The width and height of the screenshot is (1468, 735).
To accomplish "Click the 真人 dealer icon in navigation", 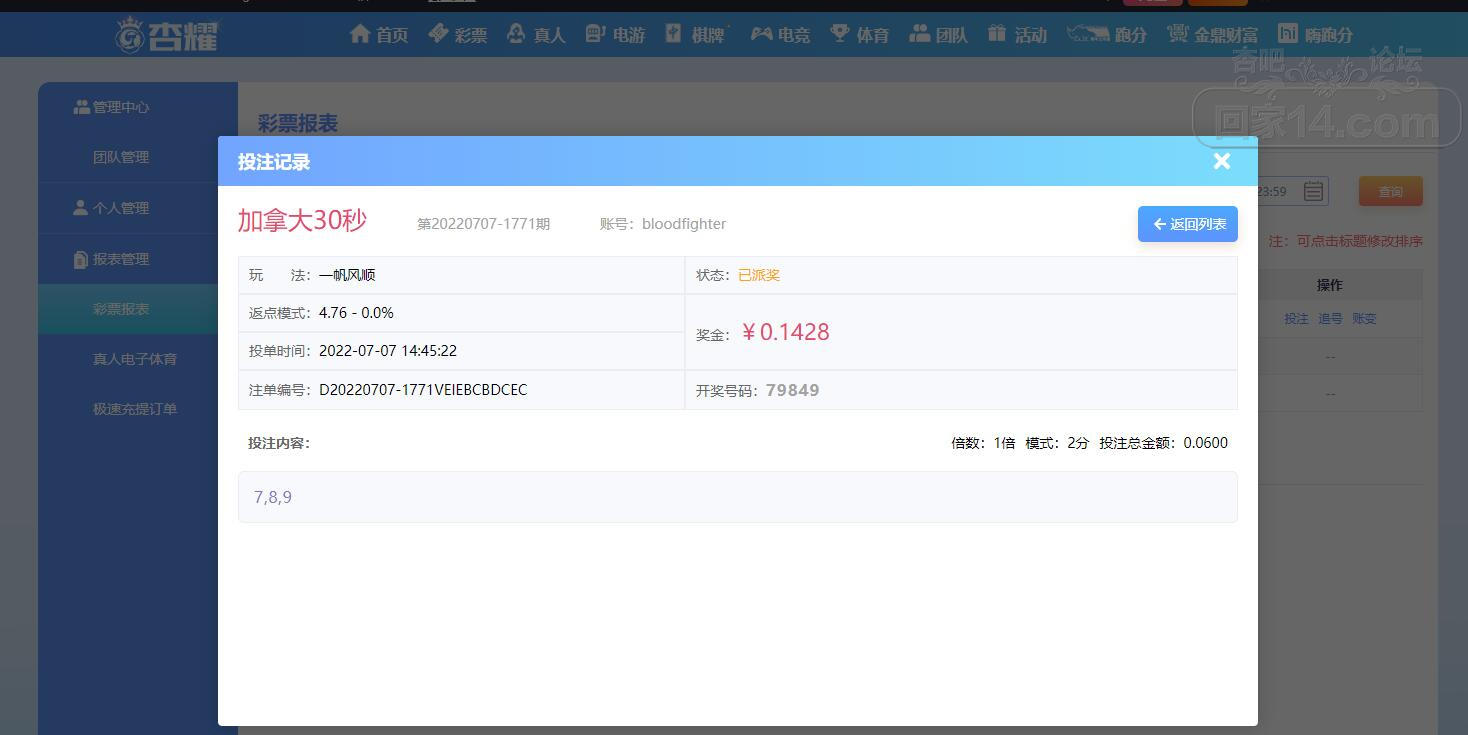I will (x=516, y=34).
